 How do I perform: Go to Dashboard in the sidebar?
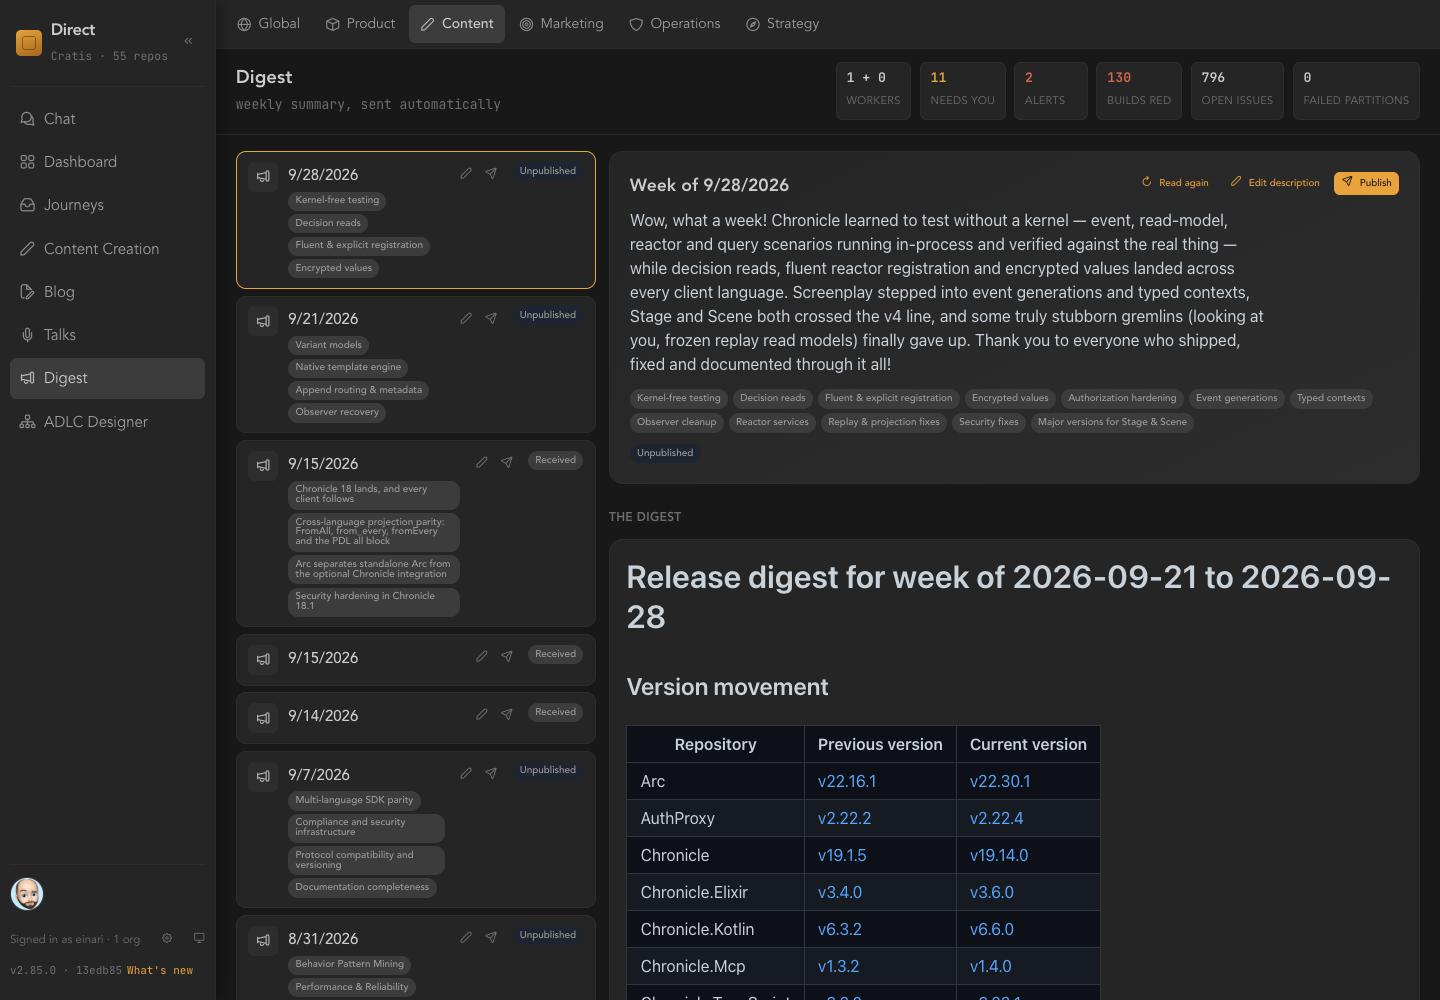pyautogui.click(x=107, y=162)
